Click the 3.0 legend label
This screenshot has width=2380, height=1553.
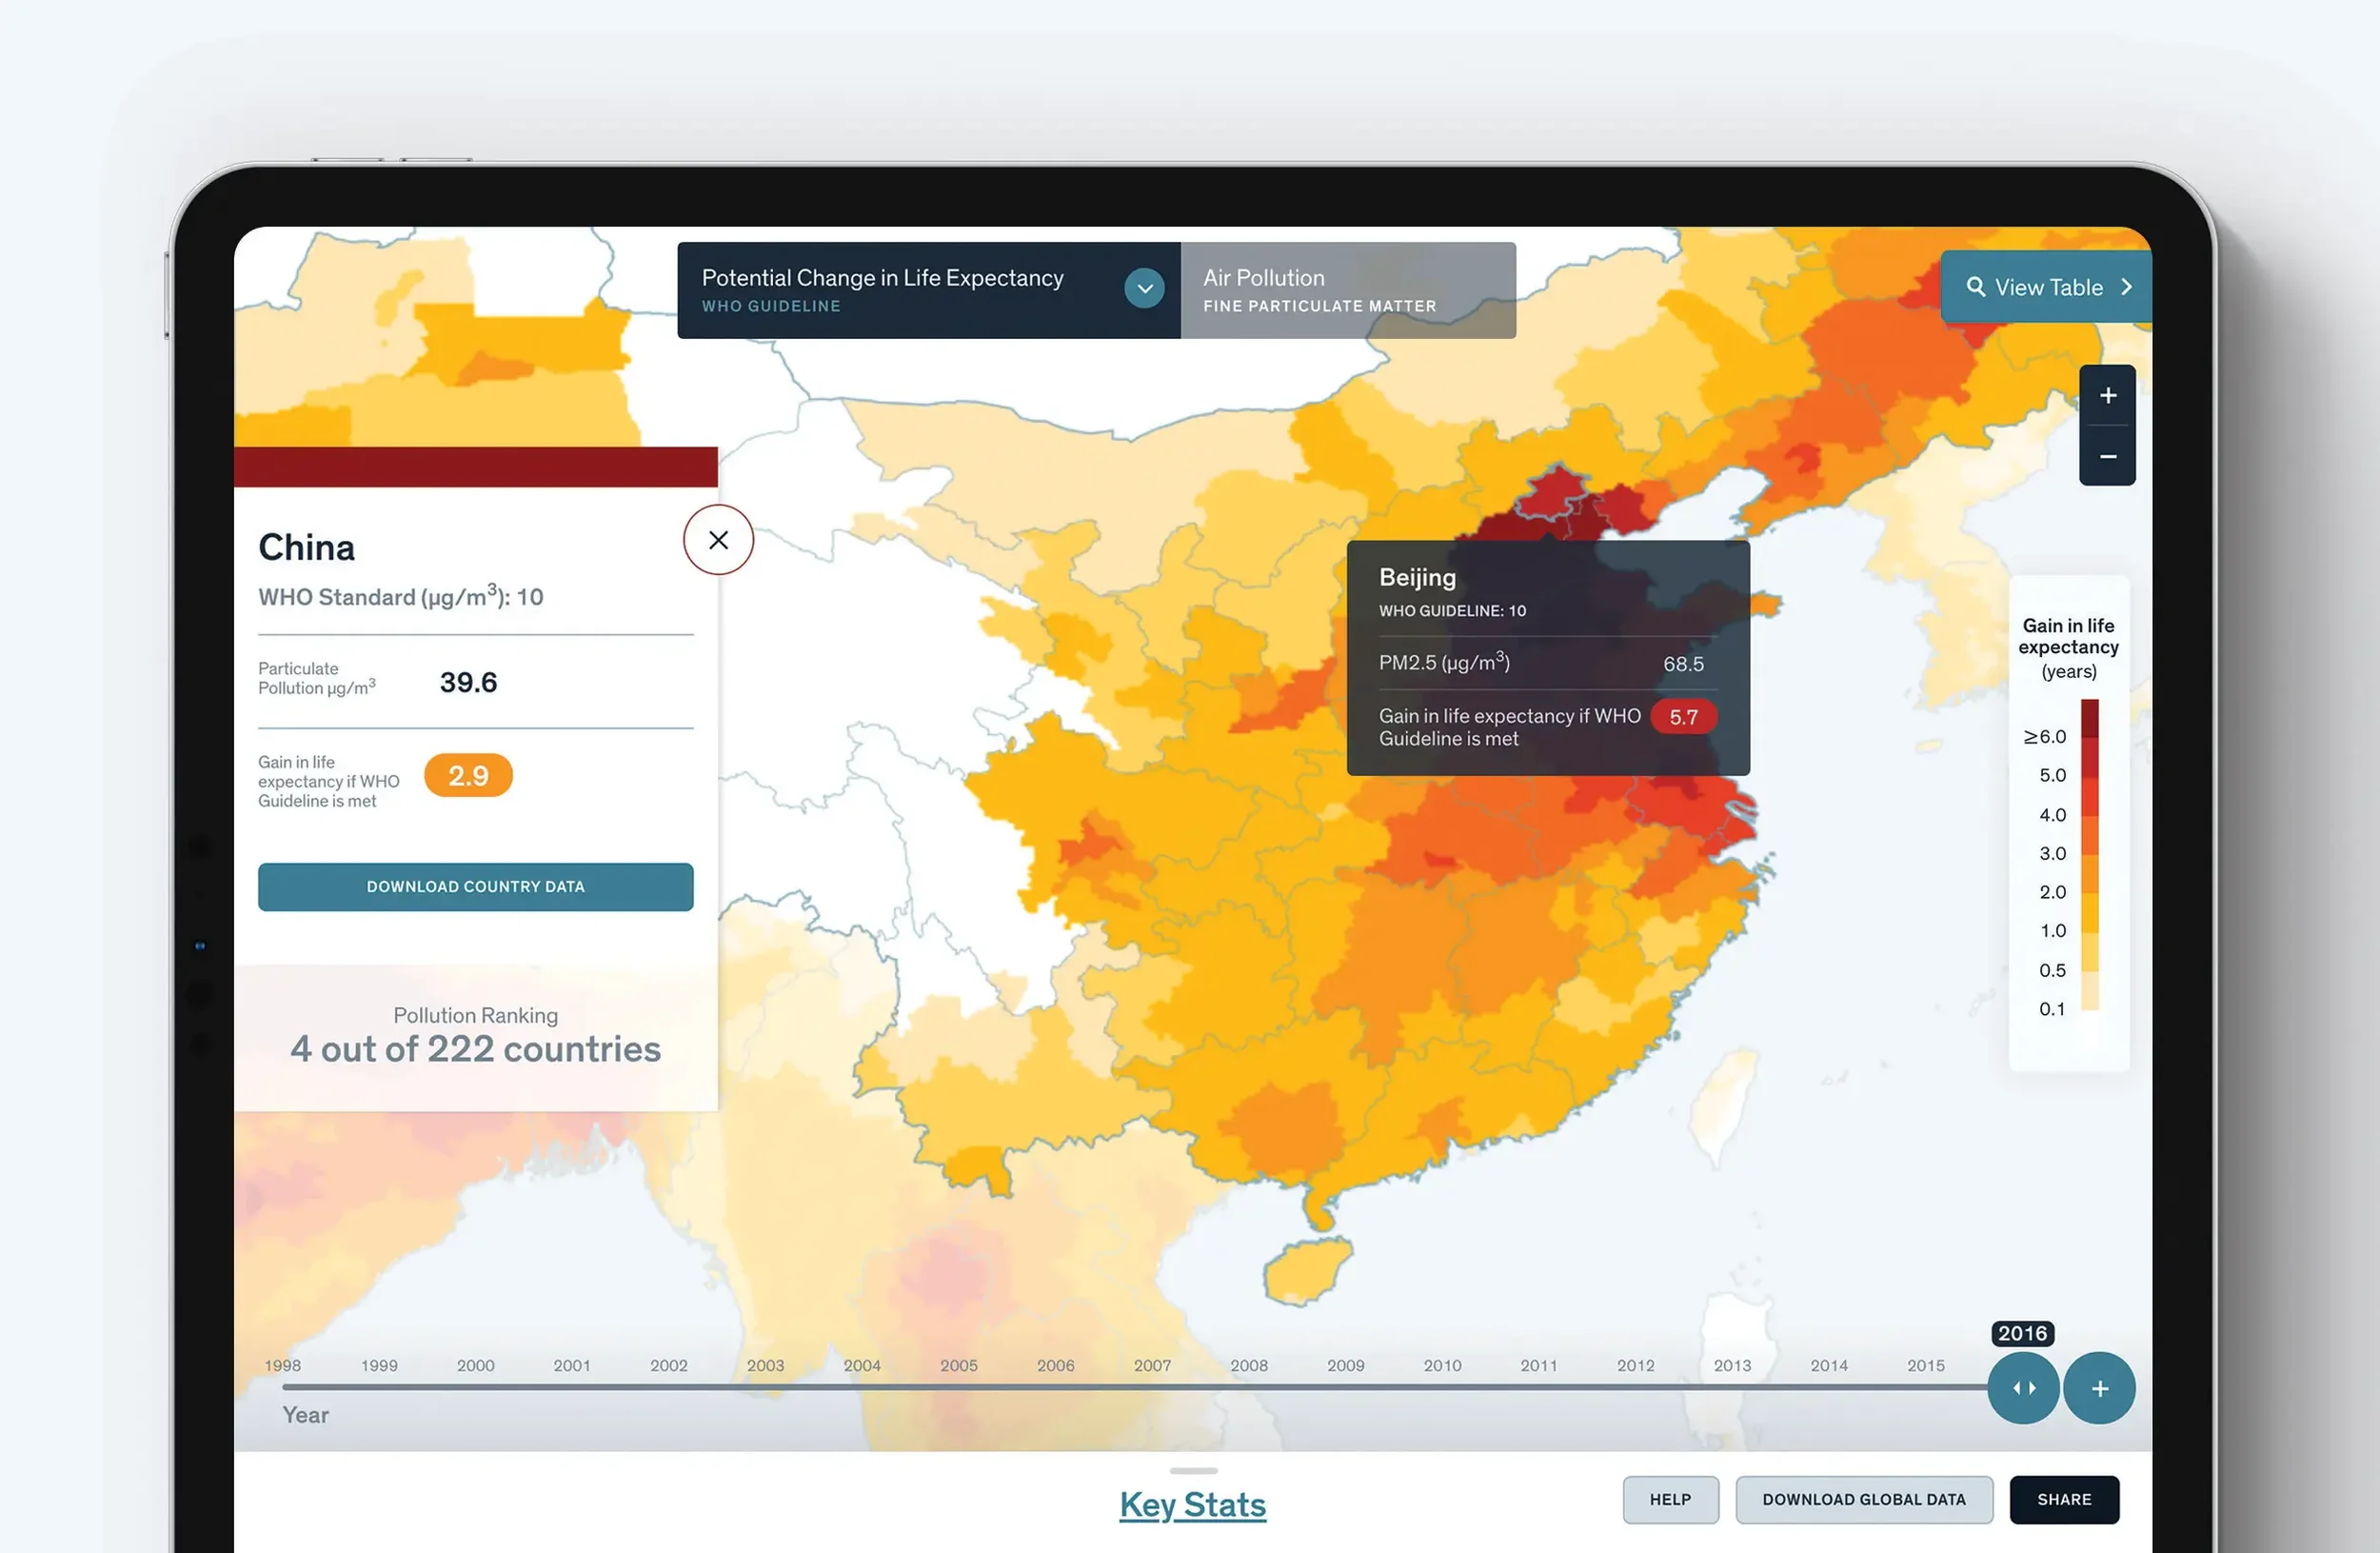click(x=2052, y=854)
